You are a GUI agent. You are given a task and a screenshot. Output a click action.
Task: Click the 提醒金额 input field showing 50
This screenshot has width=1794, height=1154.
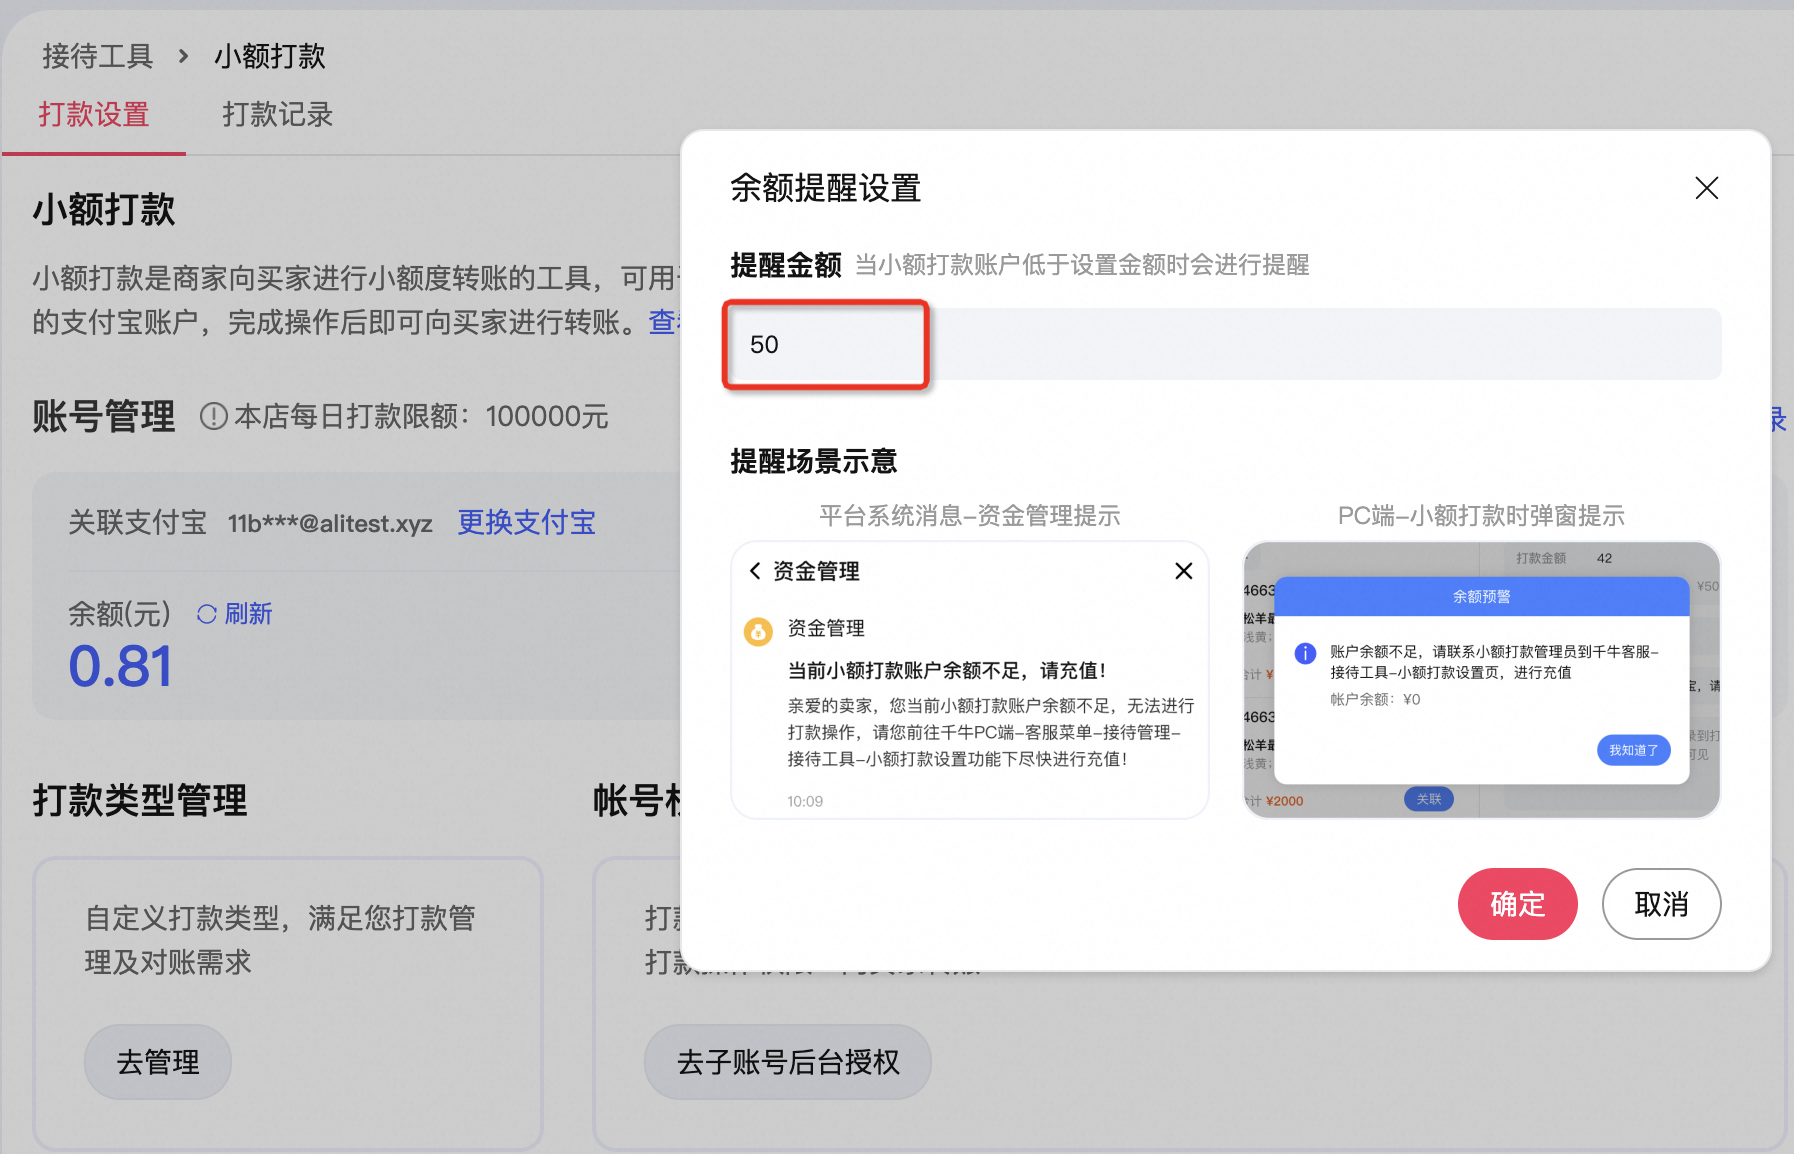click(1225, 344)
